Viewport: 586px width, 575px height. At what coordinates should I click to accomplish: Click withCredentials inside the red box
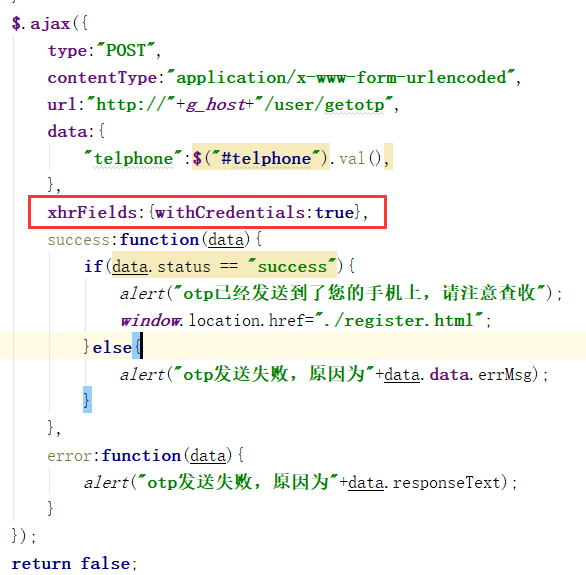[231, 213]
